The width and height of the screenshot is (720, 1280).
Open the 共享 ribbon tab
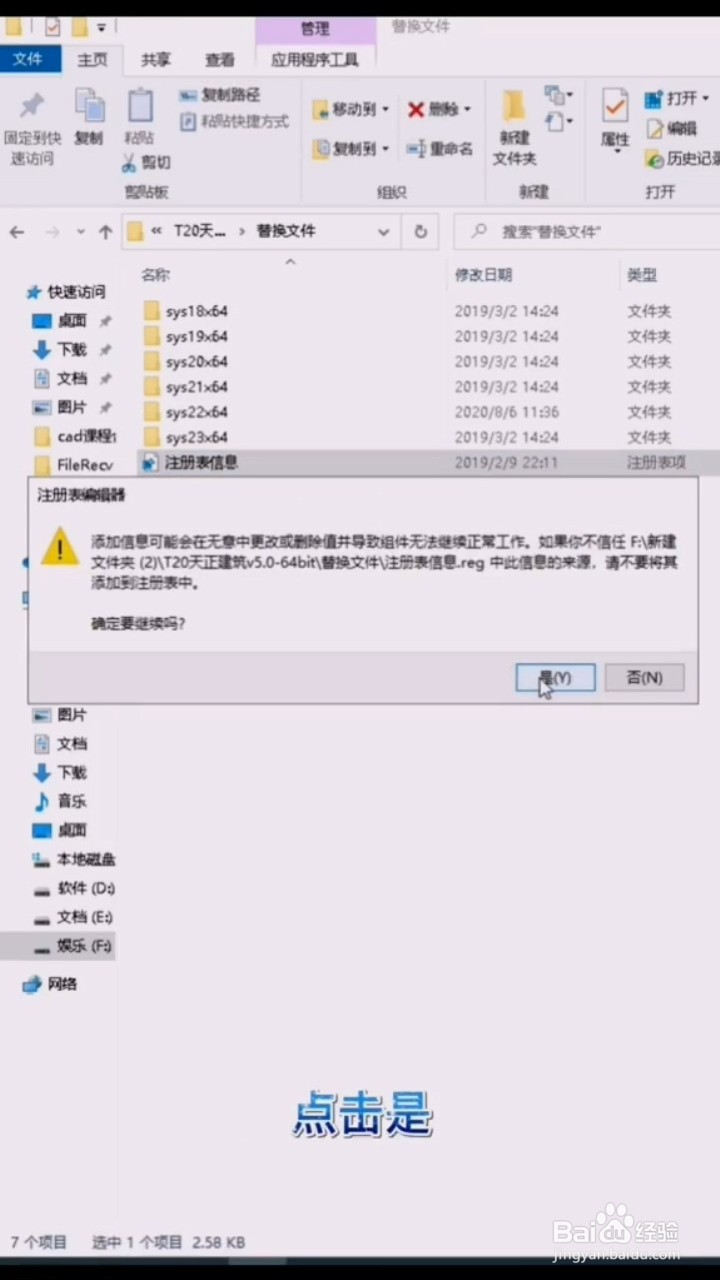156,60
